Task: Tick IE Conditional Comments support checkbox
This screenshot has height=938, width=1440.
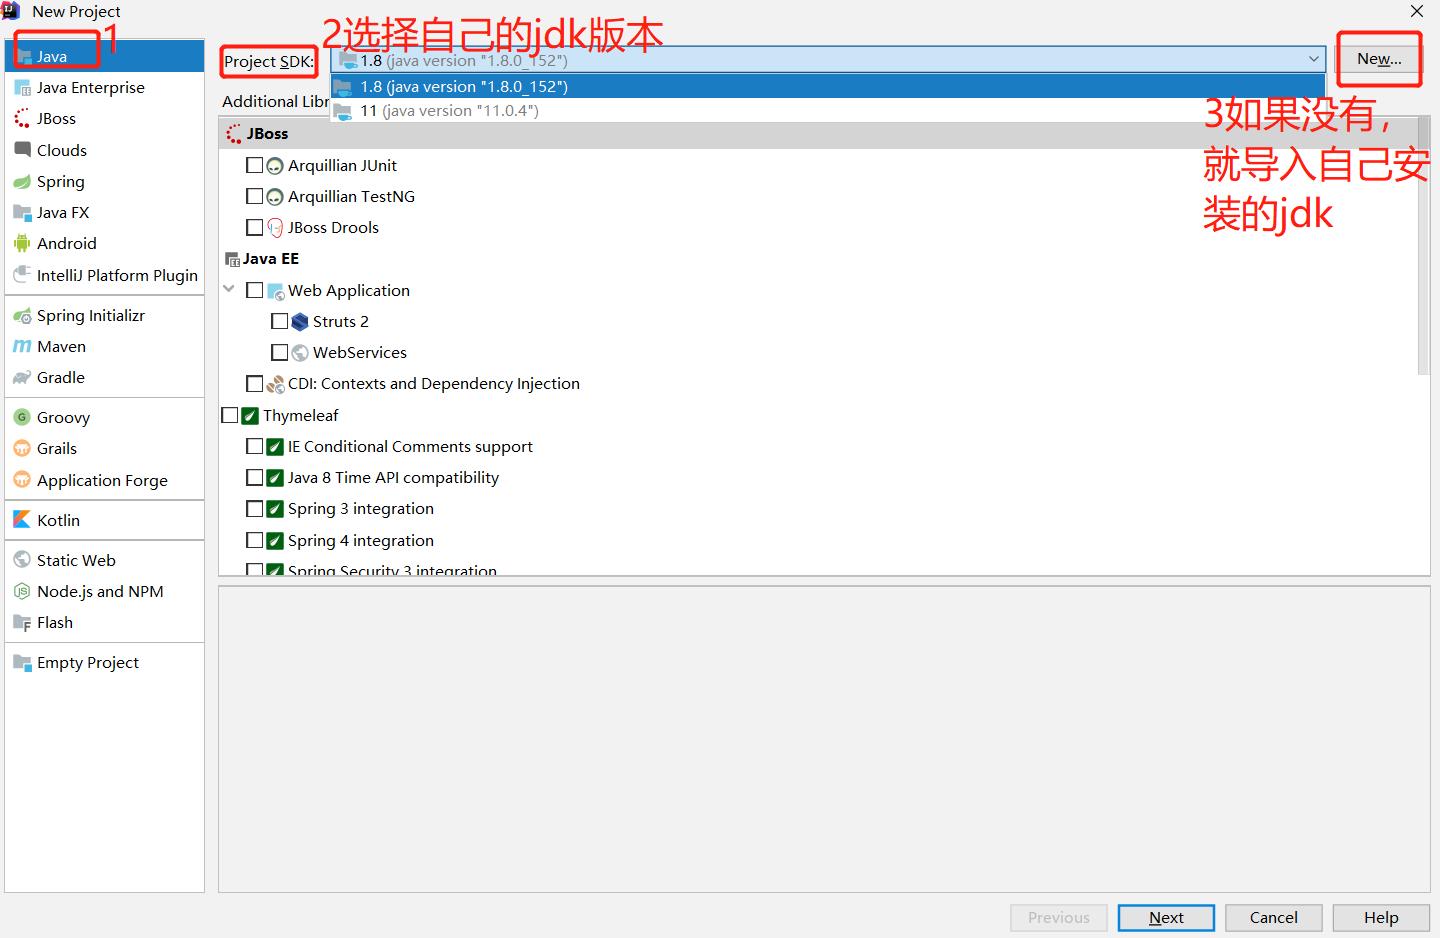Action: [x=254, y=446]
